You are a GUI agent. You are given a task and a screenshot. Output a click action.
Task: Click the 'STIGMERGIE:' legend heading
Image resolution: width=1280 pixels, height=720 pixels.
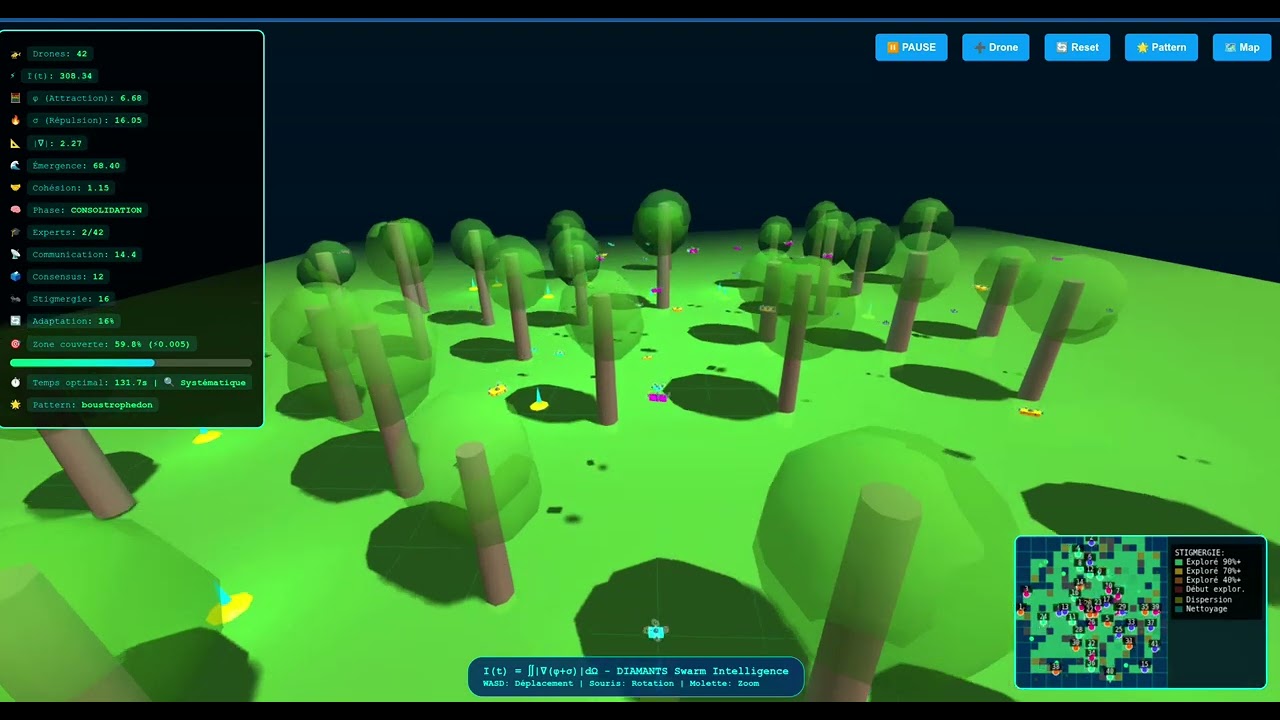[x=1199, y=552]
